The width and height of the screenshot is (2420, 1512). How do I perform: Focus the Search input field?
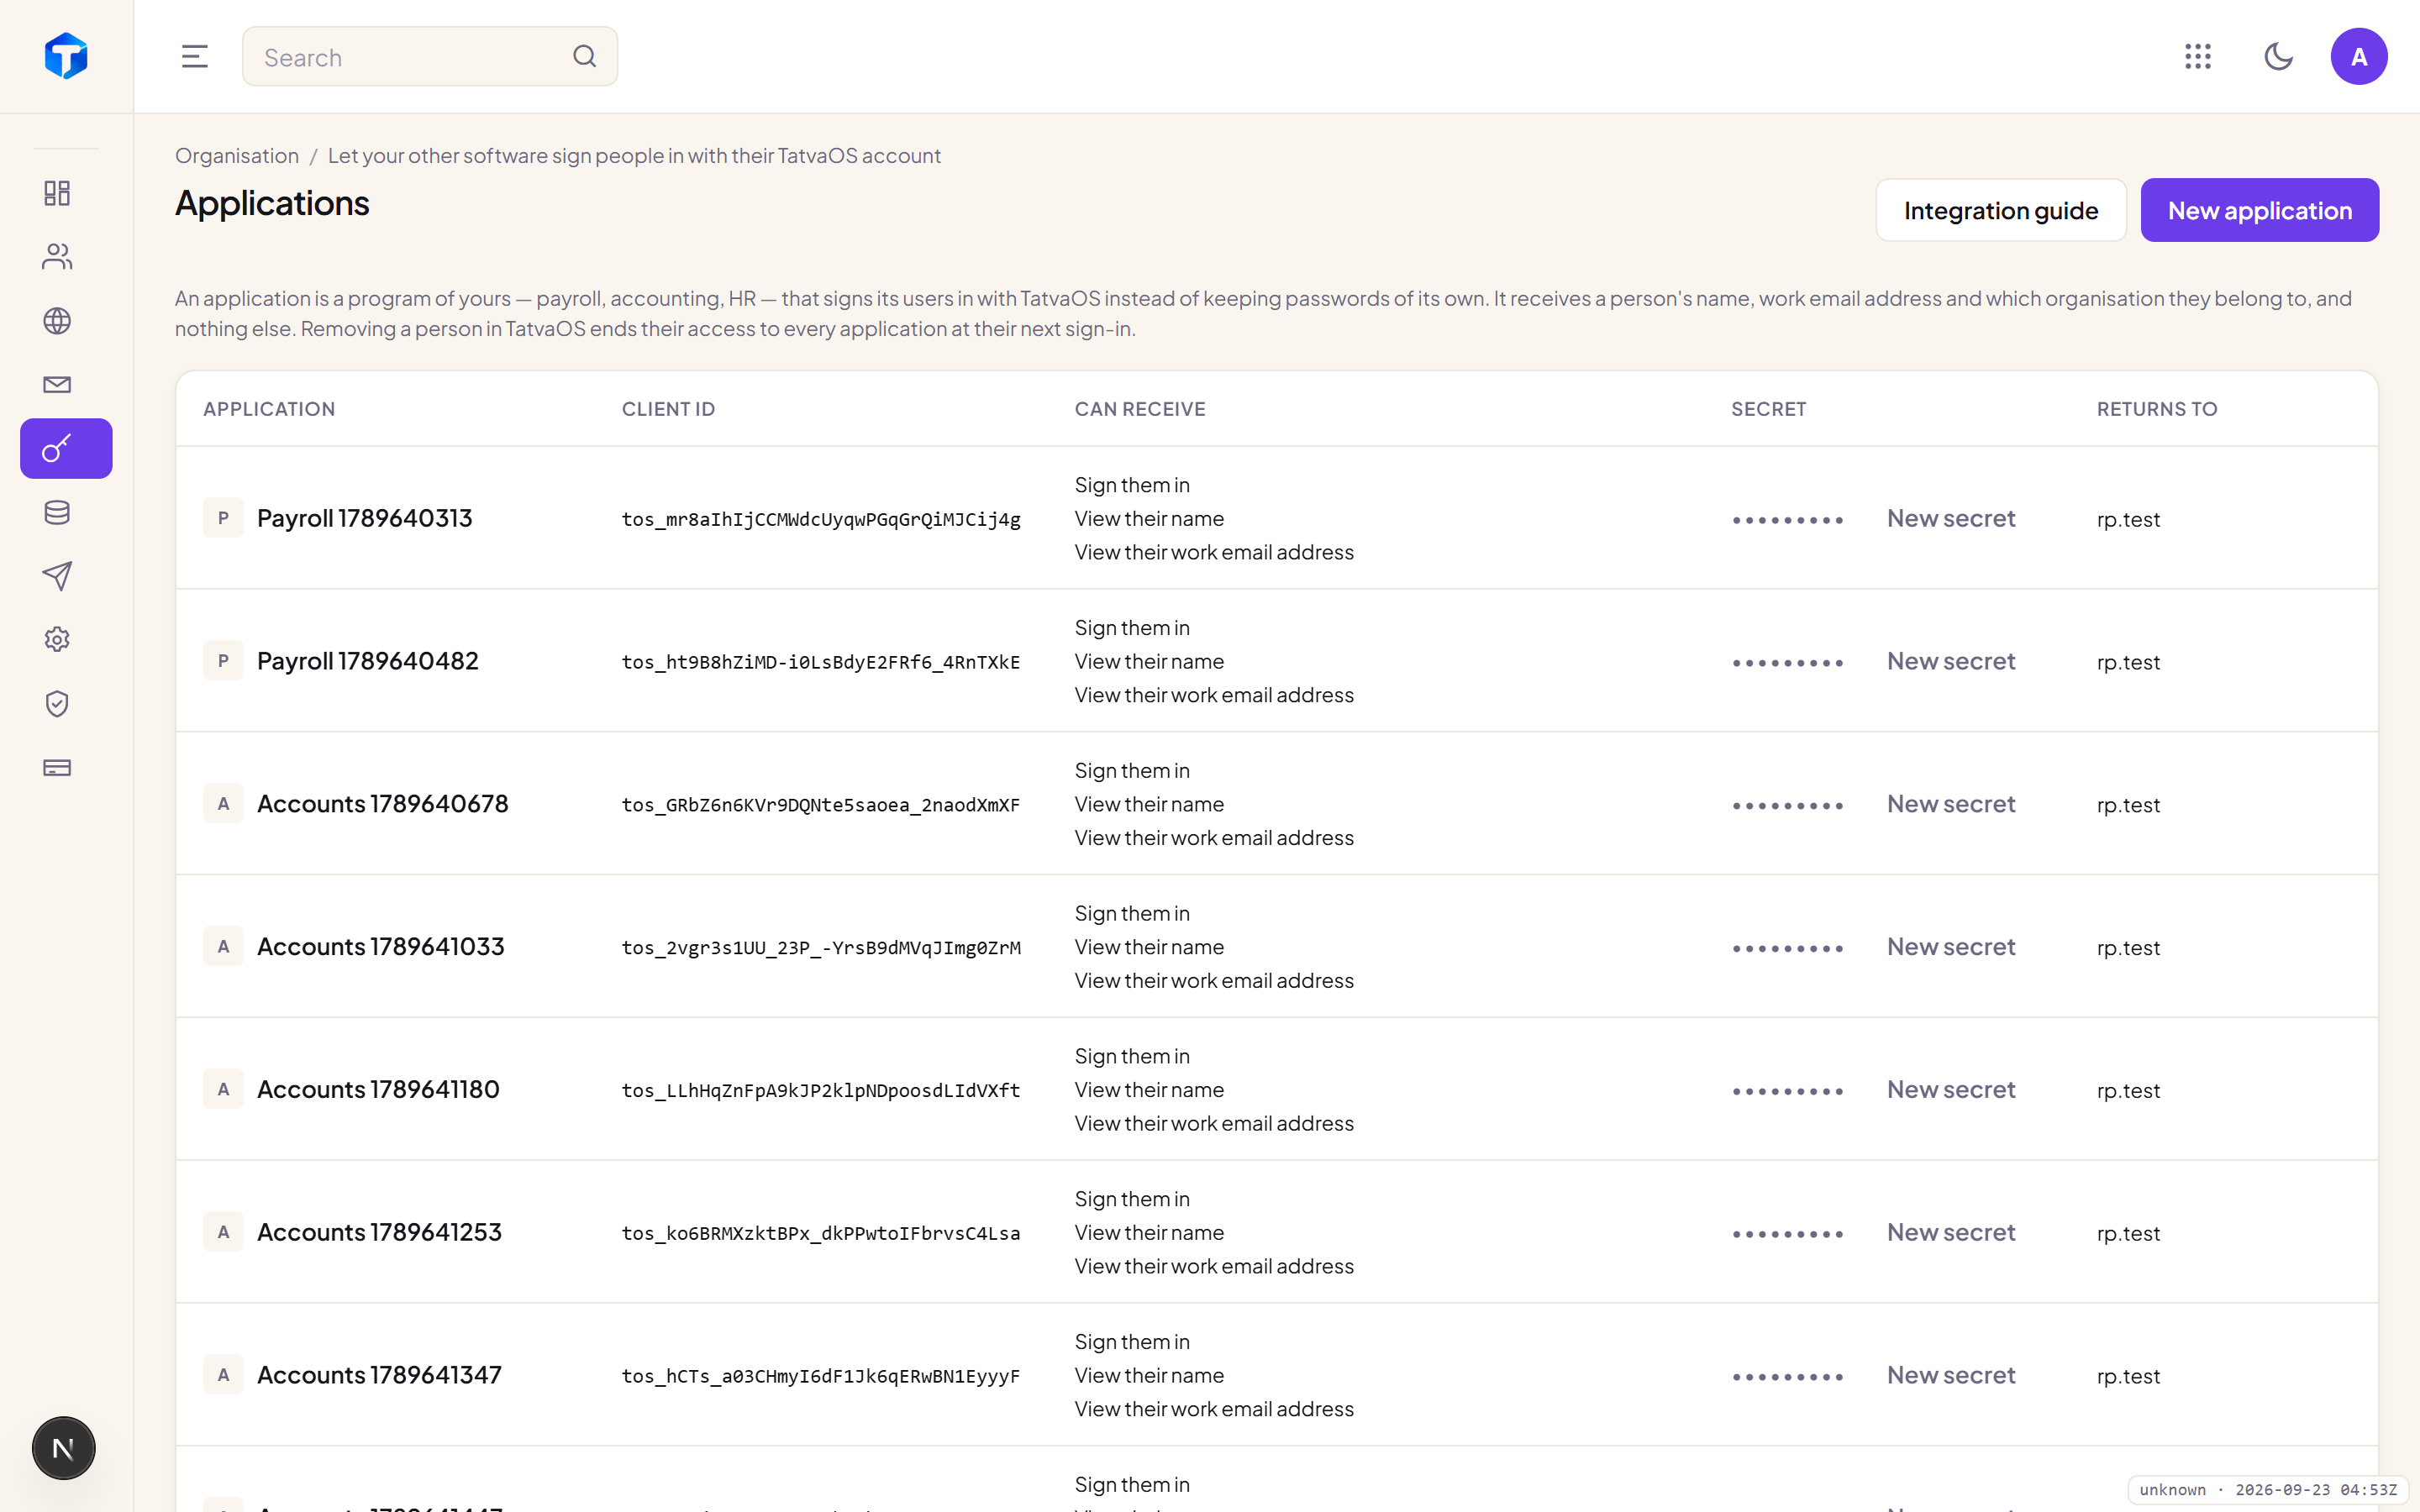tap(430, 56)
